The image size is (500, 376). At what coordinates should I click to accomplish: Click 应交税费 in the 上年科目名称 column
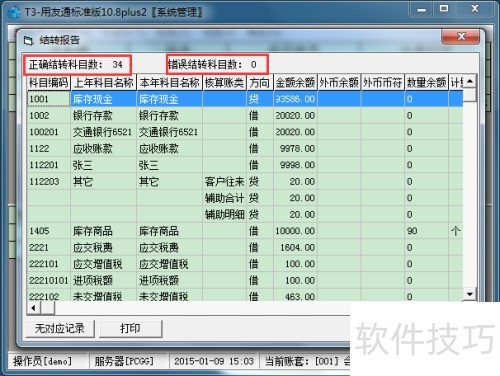coord(104,248)
